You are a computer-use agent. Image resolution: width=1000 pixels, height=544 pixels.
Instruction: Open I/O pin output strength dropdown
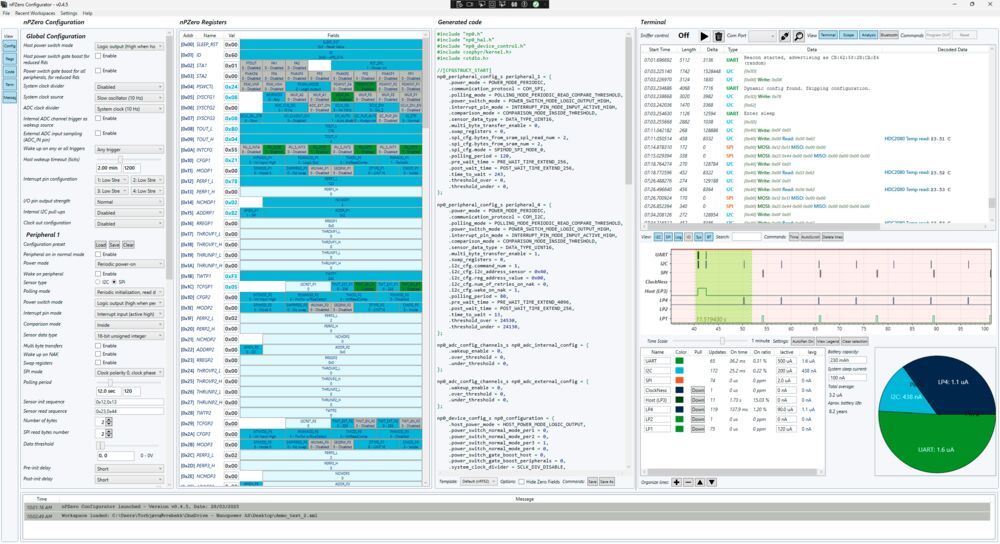[x=129, y=202]
